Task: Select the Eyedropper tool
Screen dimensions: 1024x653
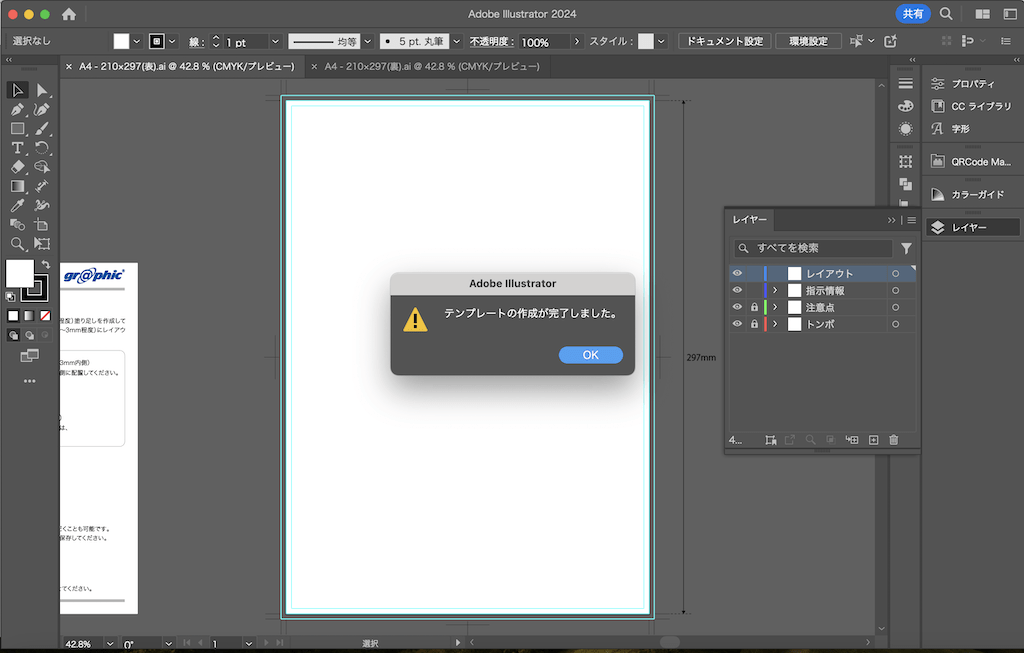Action: click(17, 206)
